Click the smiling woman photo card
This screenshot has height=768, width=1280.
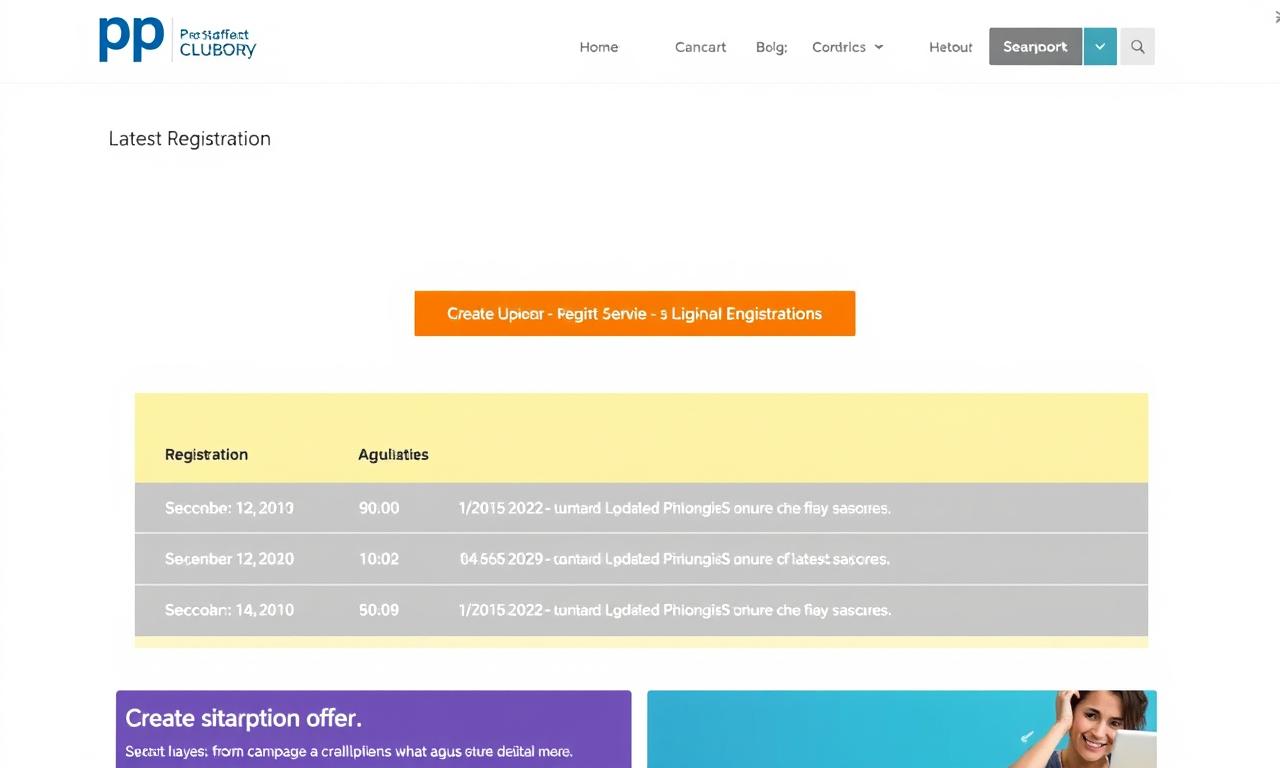coord(902,729)
